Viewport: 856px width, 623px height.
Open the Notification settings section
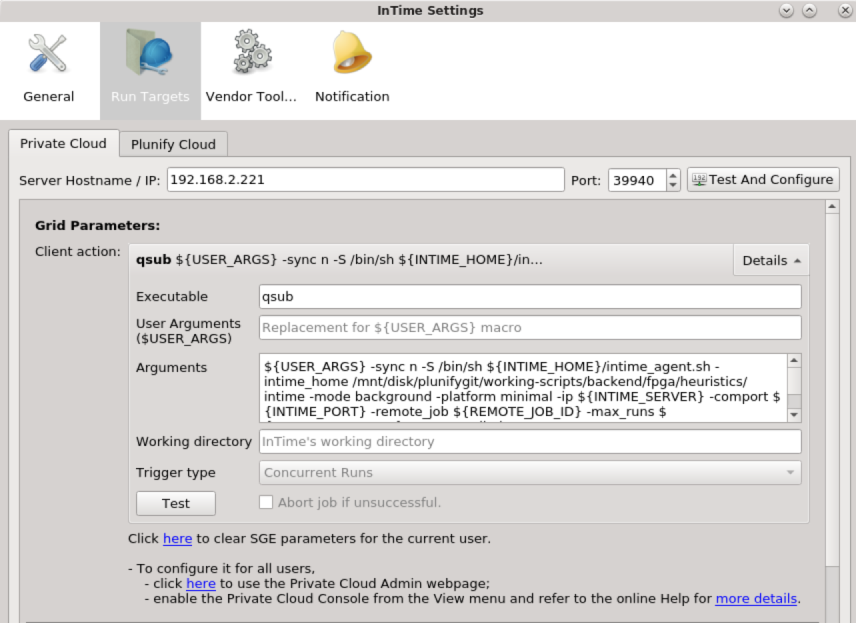point(352,70)
